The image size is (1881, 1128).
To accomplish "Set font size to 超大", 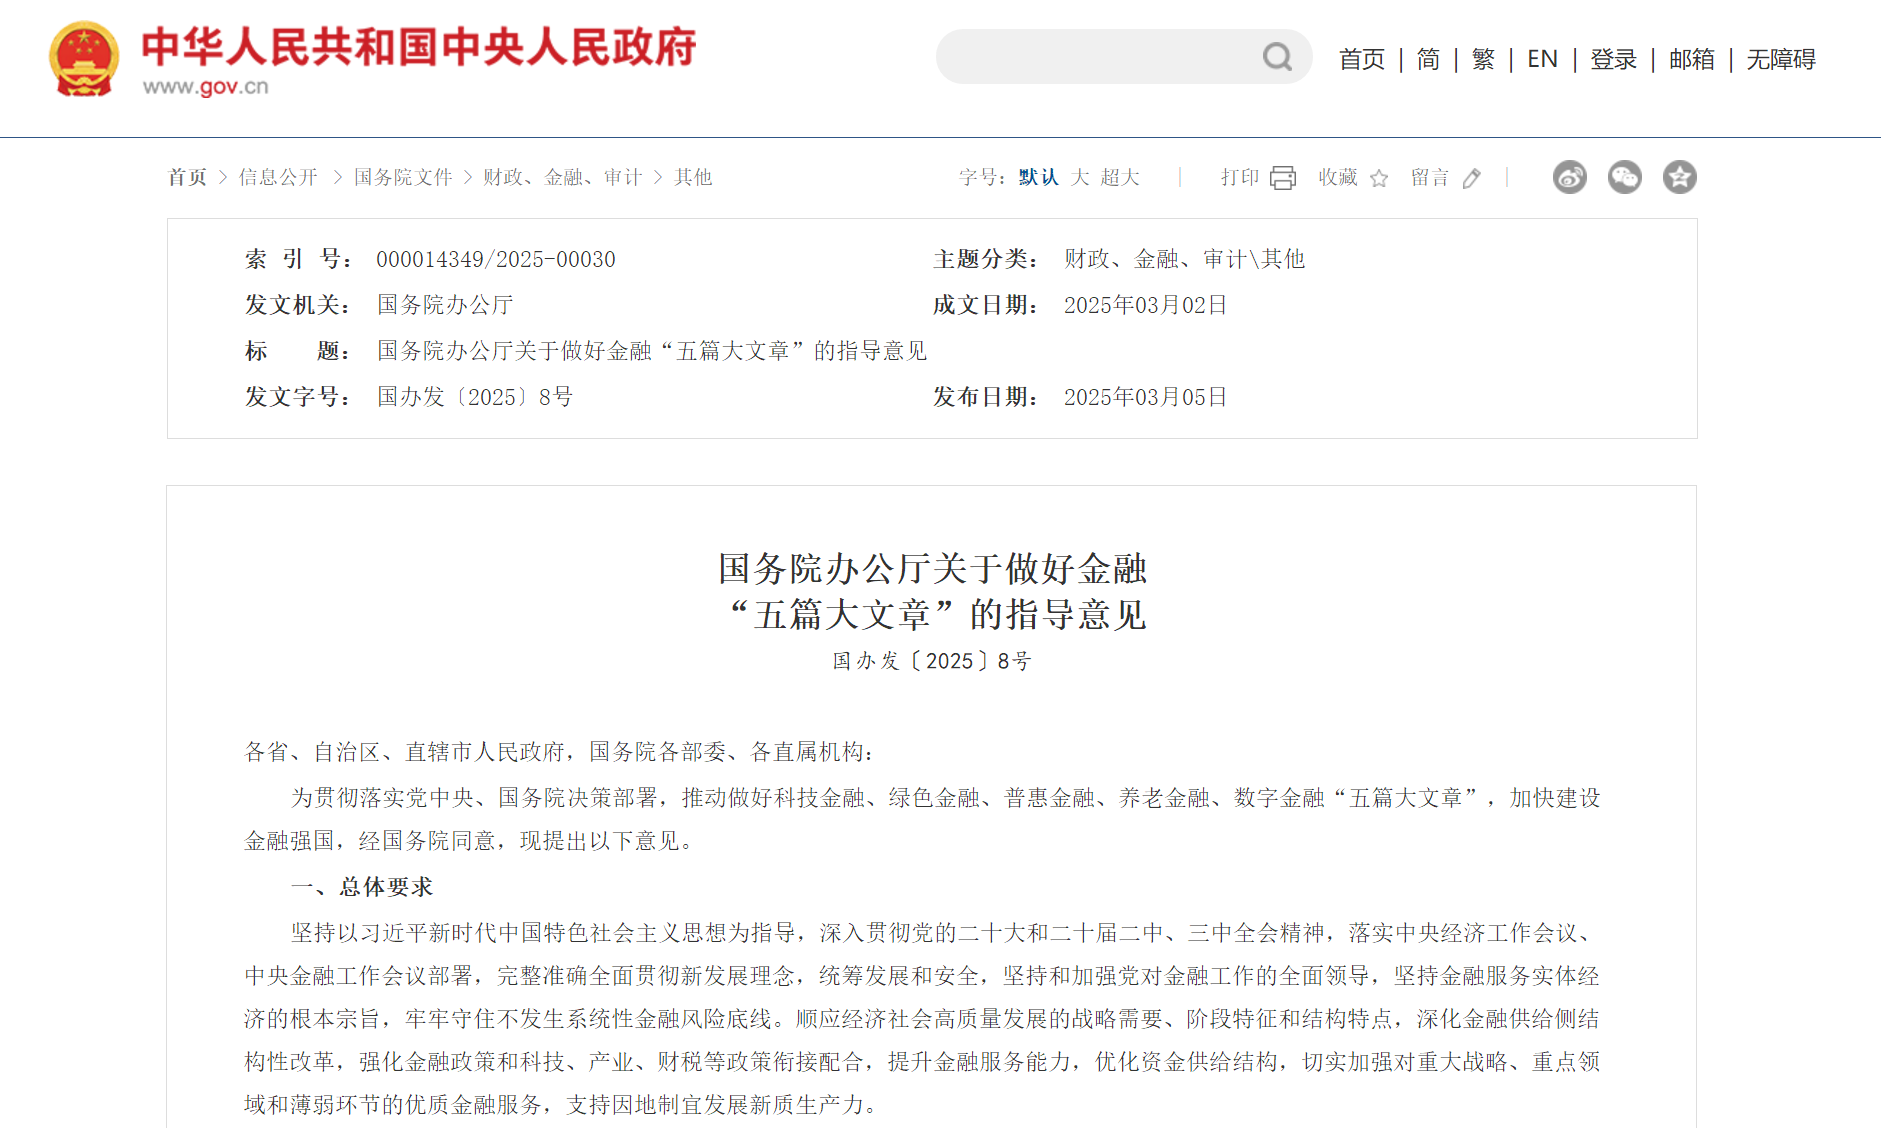I will [x=1120, y=177].
